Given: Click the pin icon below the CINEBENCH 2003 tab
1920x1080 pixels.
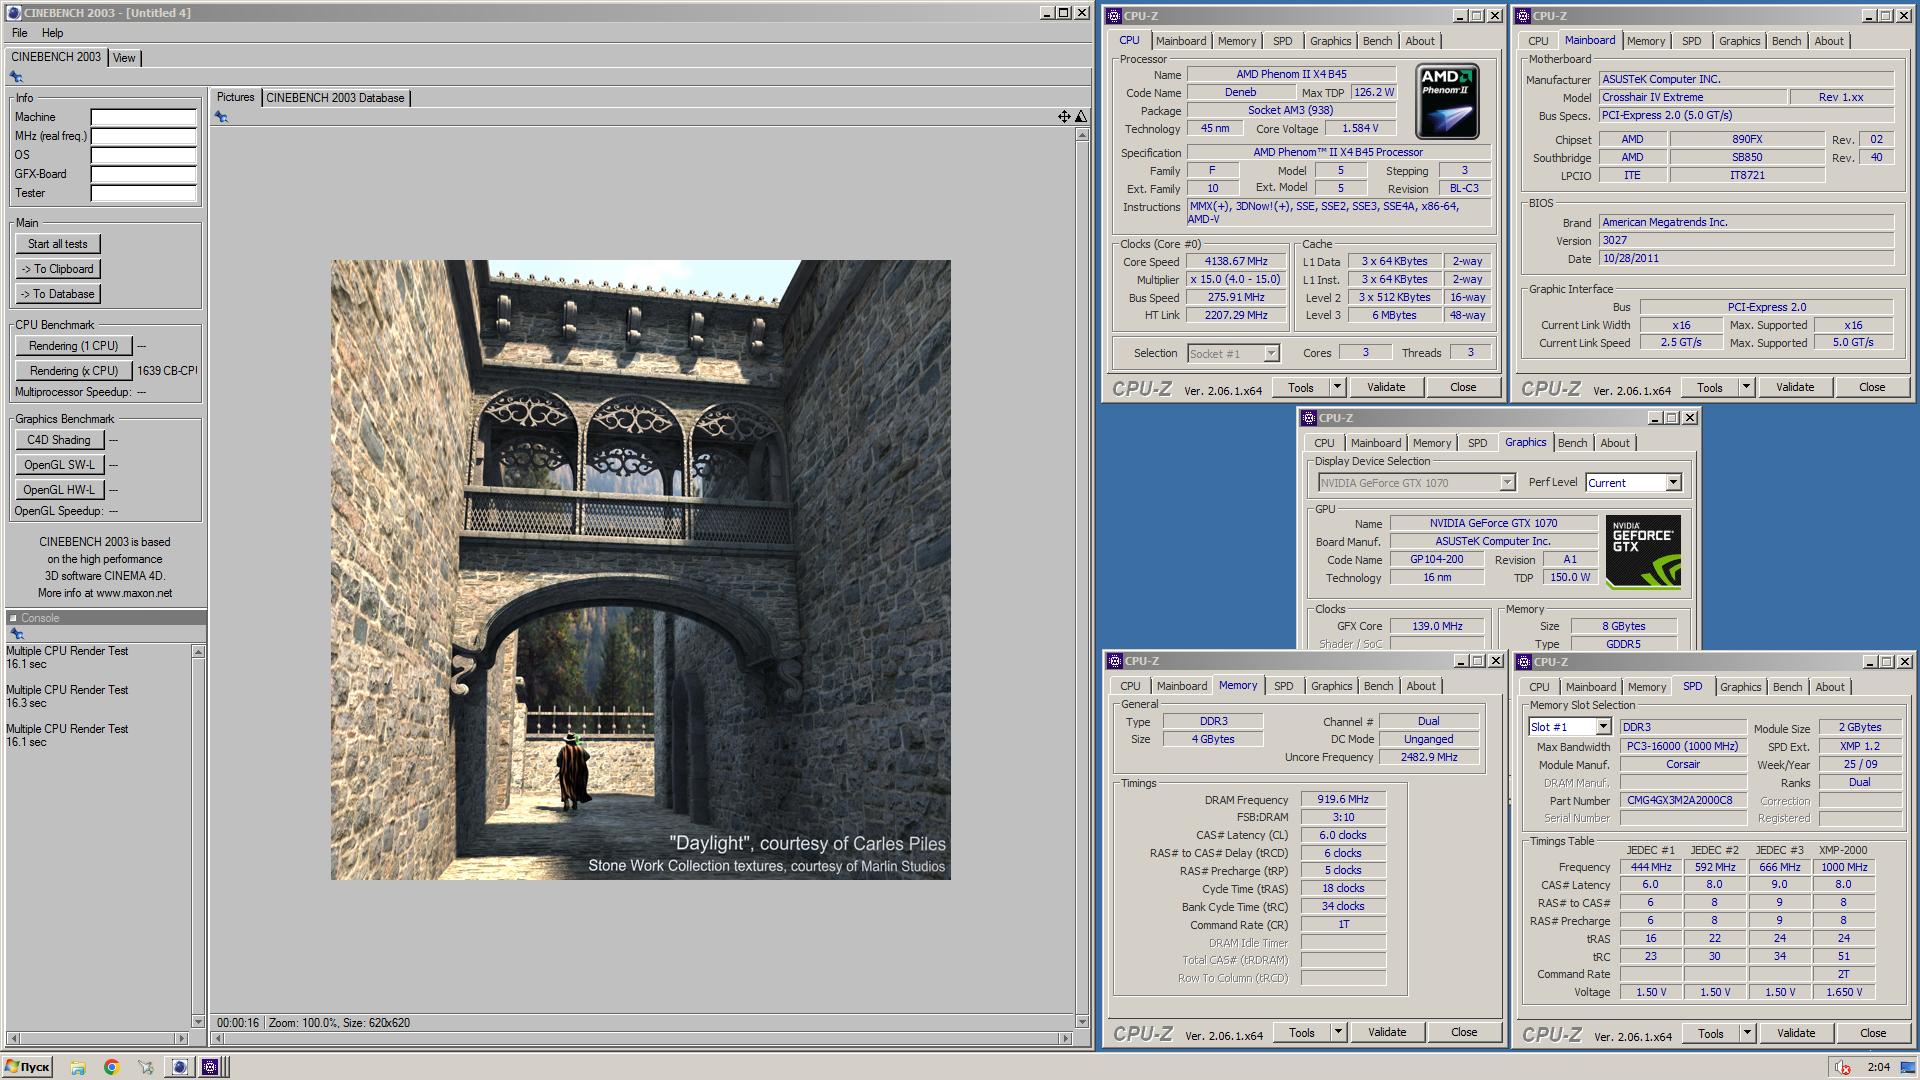Looking at the screenshot, I should click(x=16, y=77).
